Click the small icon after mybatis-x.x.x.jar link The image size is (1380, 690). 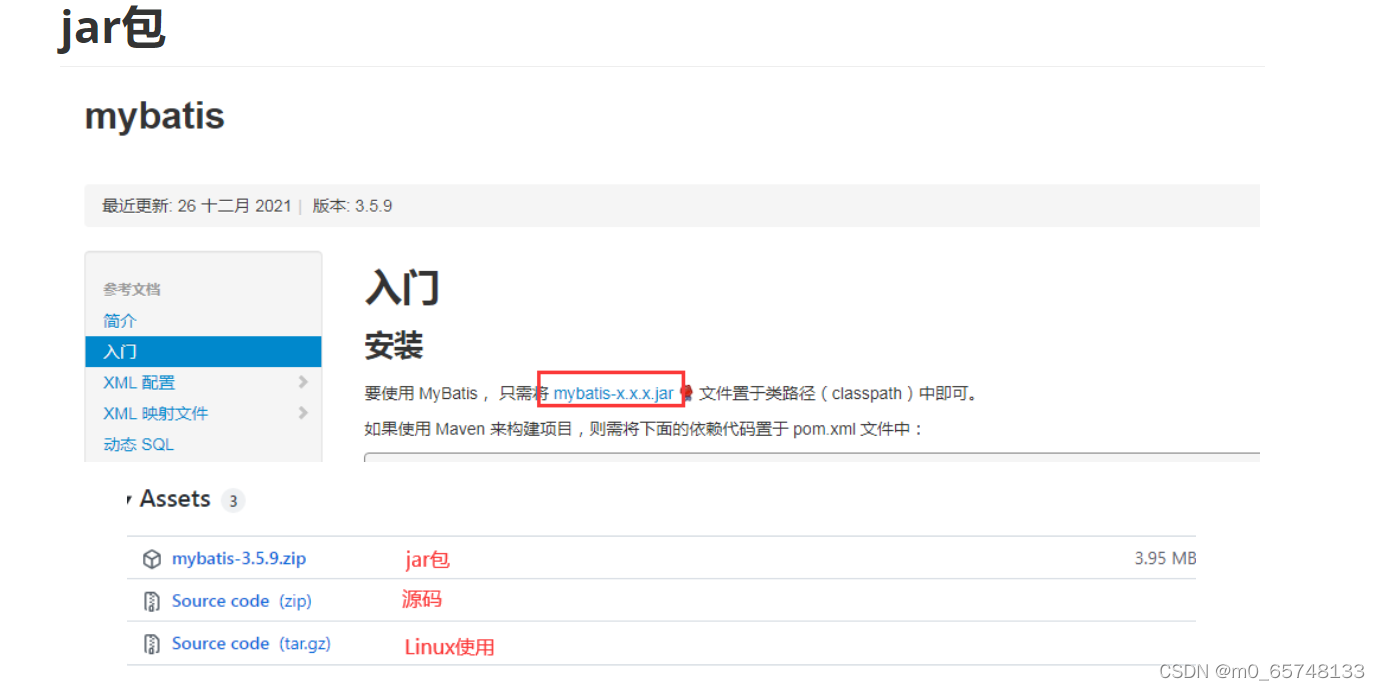pos(684,392)
